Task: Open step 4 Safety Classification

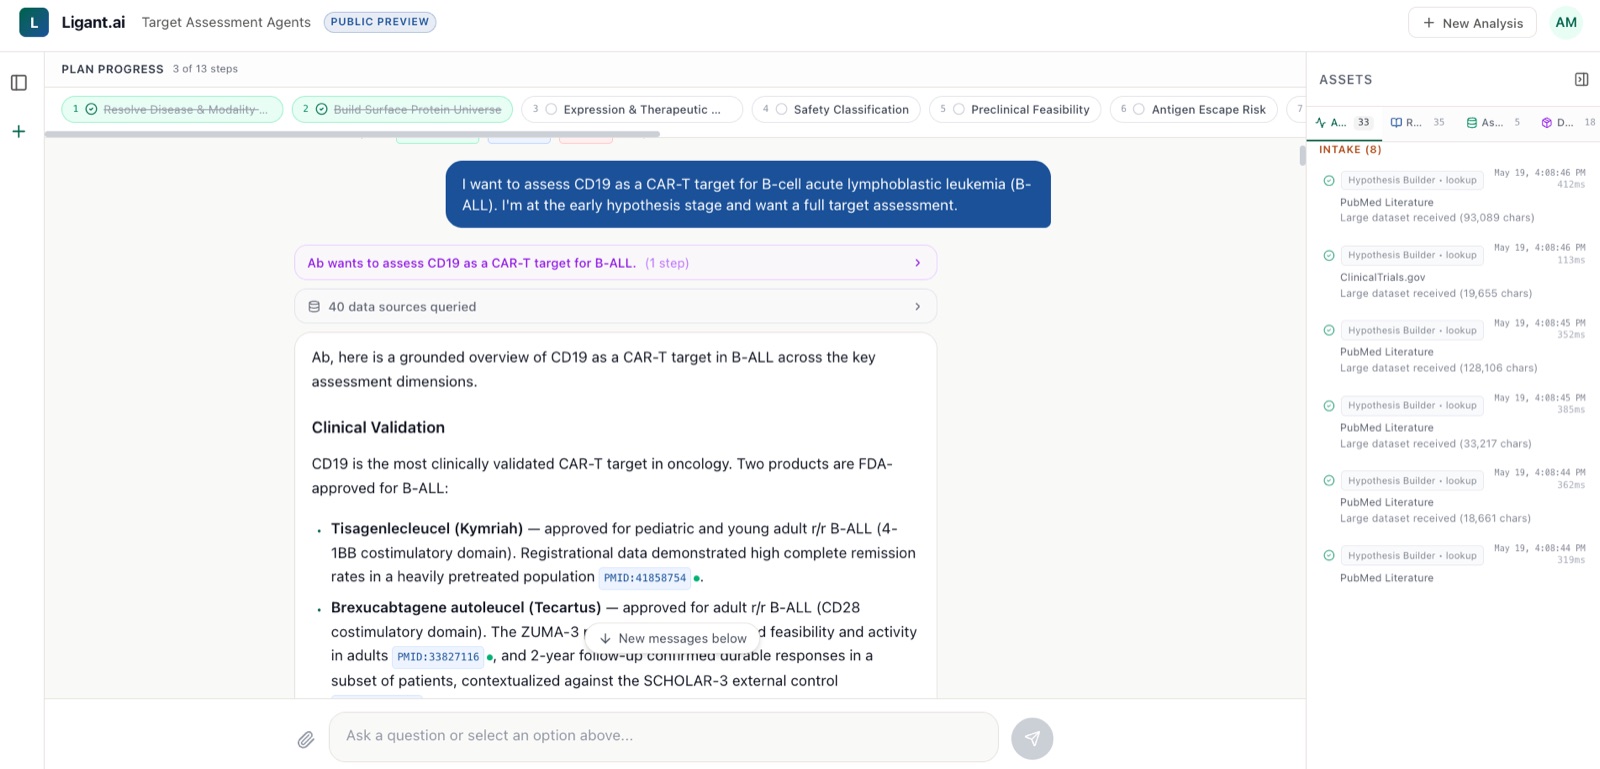Action: pyautogui.click(x=836, y=109)
